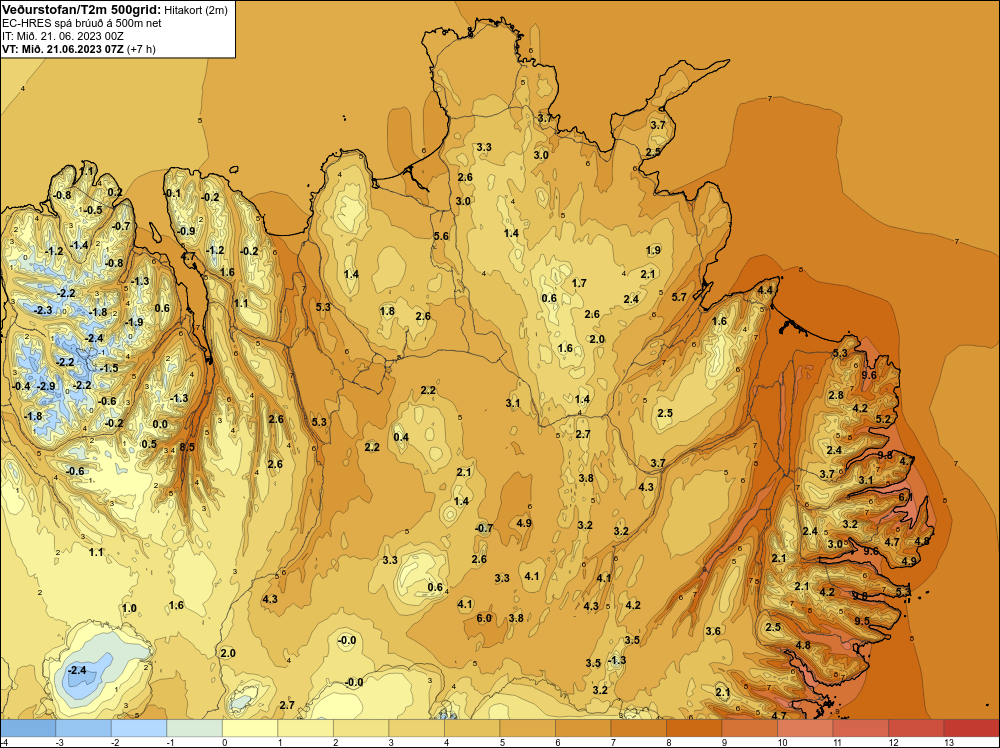
Task: Pick the legend swatch between 8 and 9
Action: tap(693, 728)
